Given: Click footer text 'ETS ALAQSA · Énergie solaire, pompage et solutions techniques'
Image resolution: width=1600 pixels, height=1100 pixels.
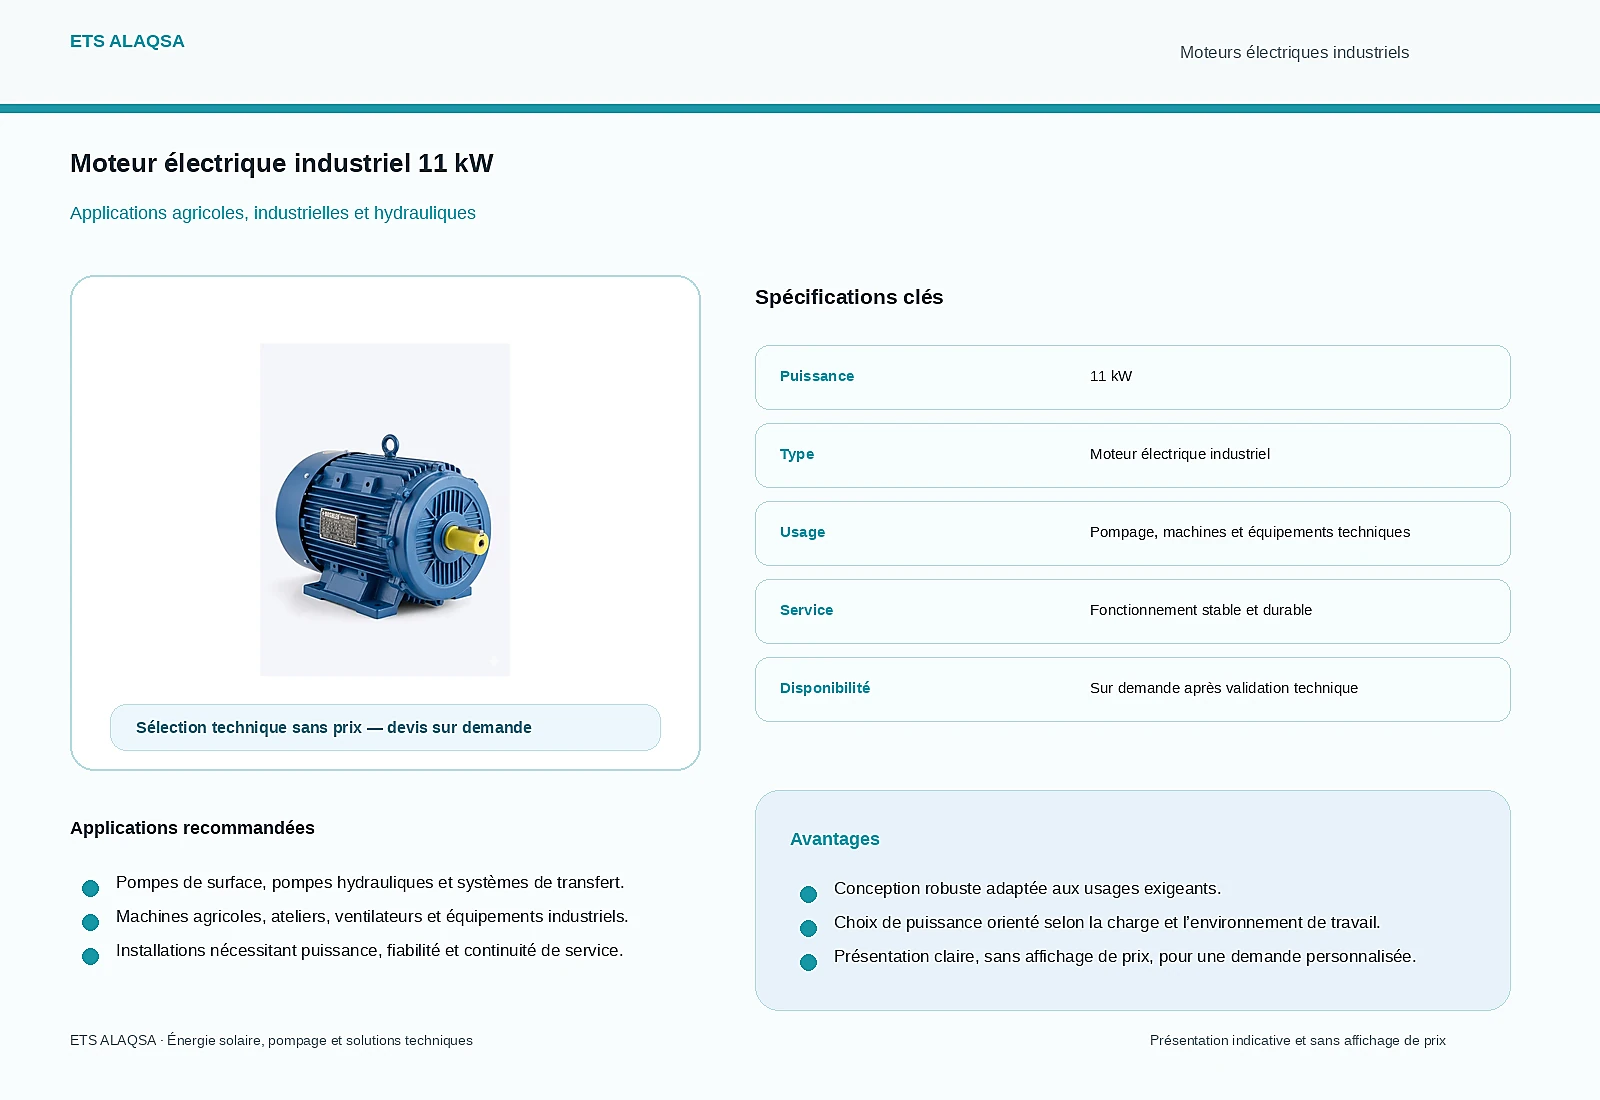Looking at the screenshot, I should [271, 1040].
